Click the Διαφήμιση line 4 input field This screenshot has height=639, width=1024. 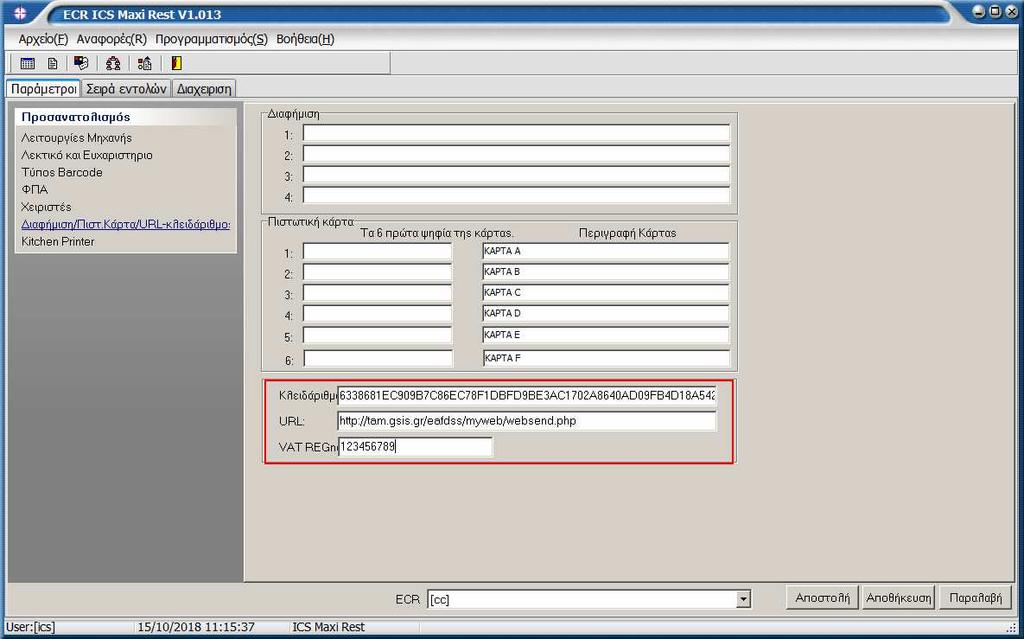click(516, 196)
